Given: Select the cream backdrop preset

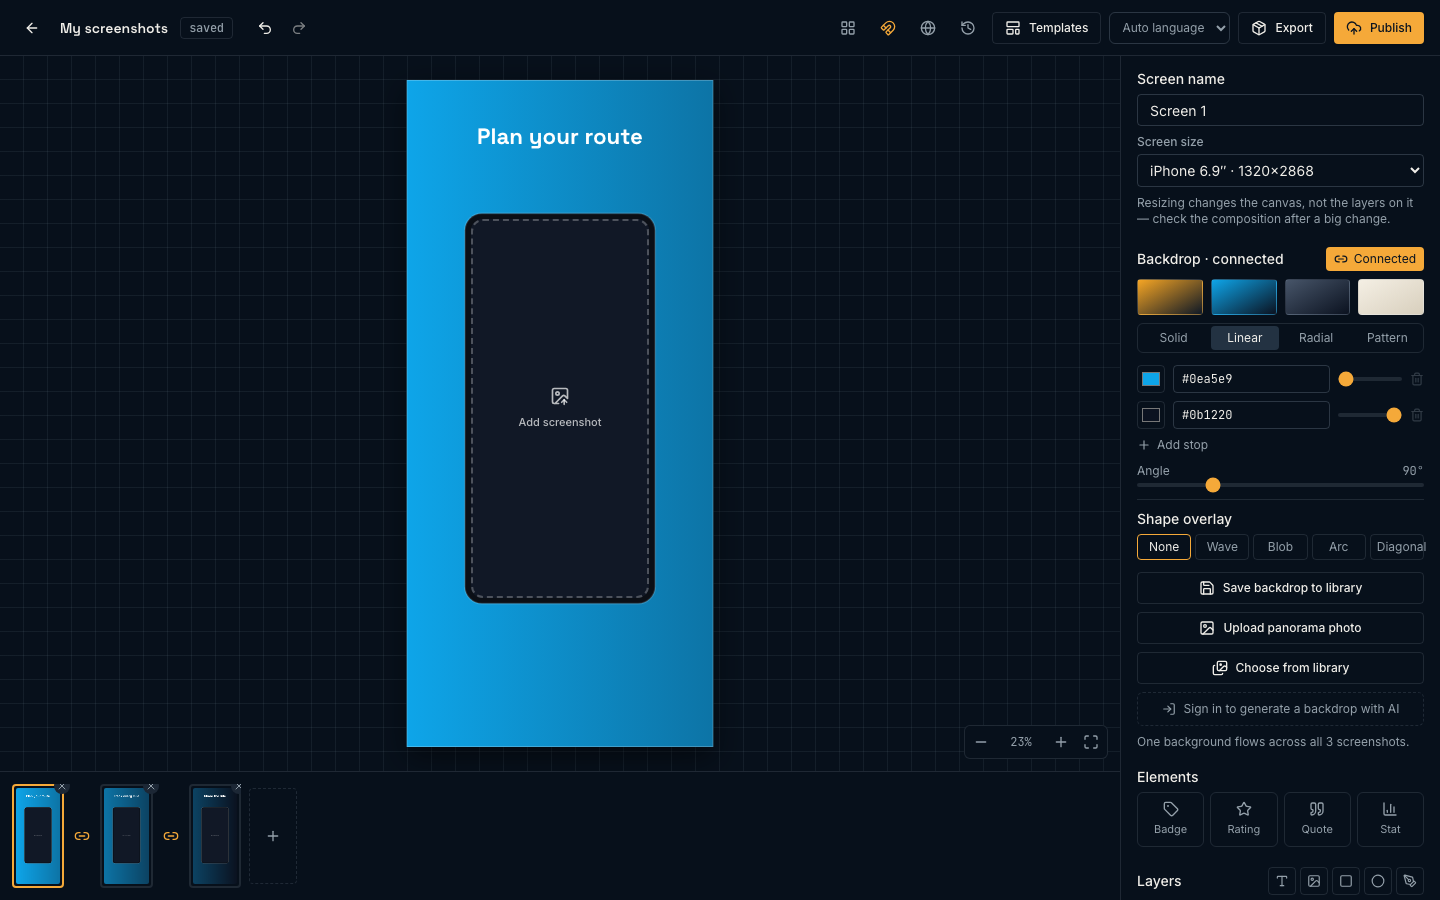Looking at the screenshot, I should tap(1391, 297).
